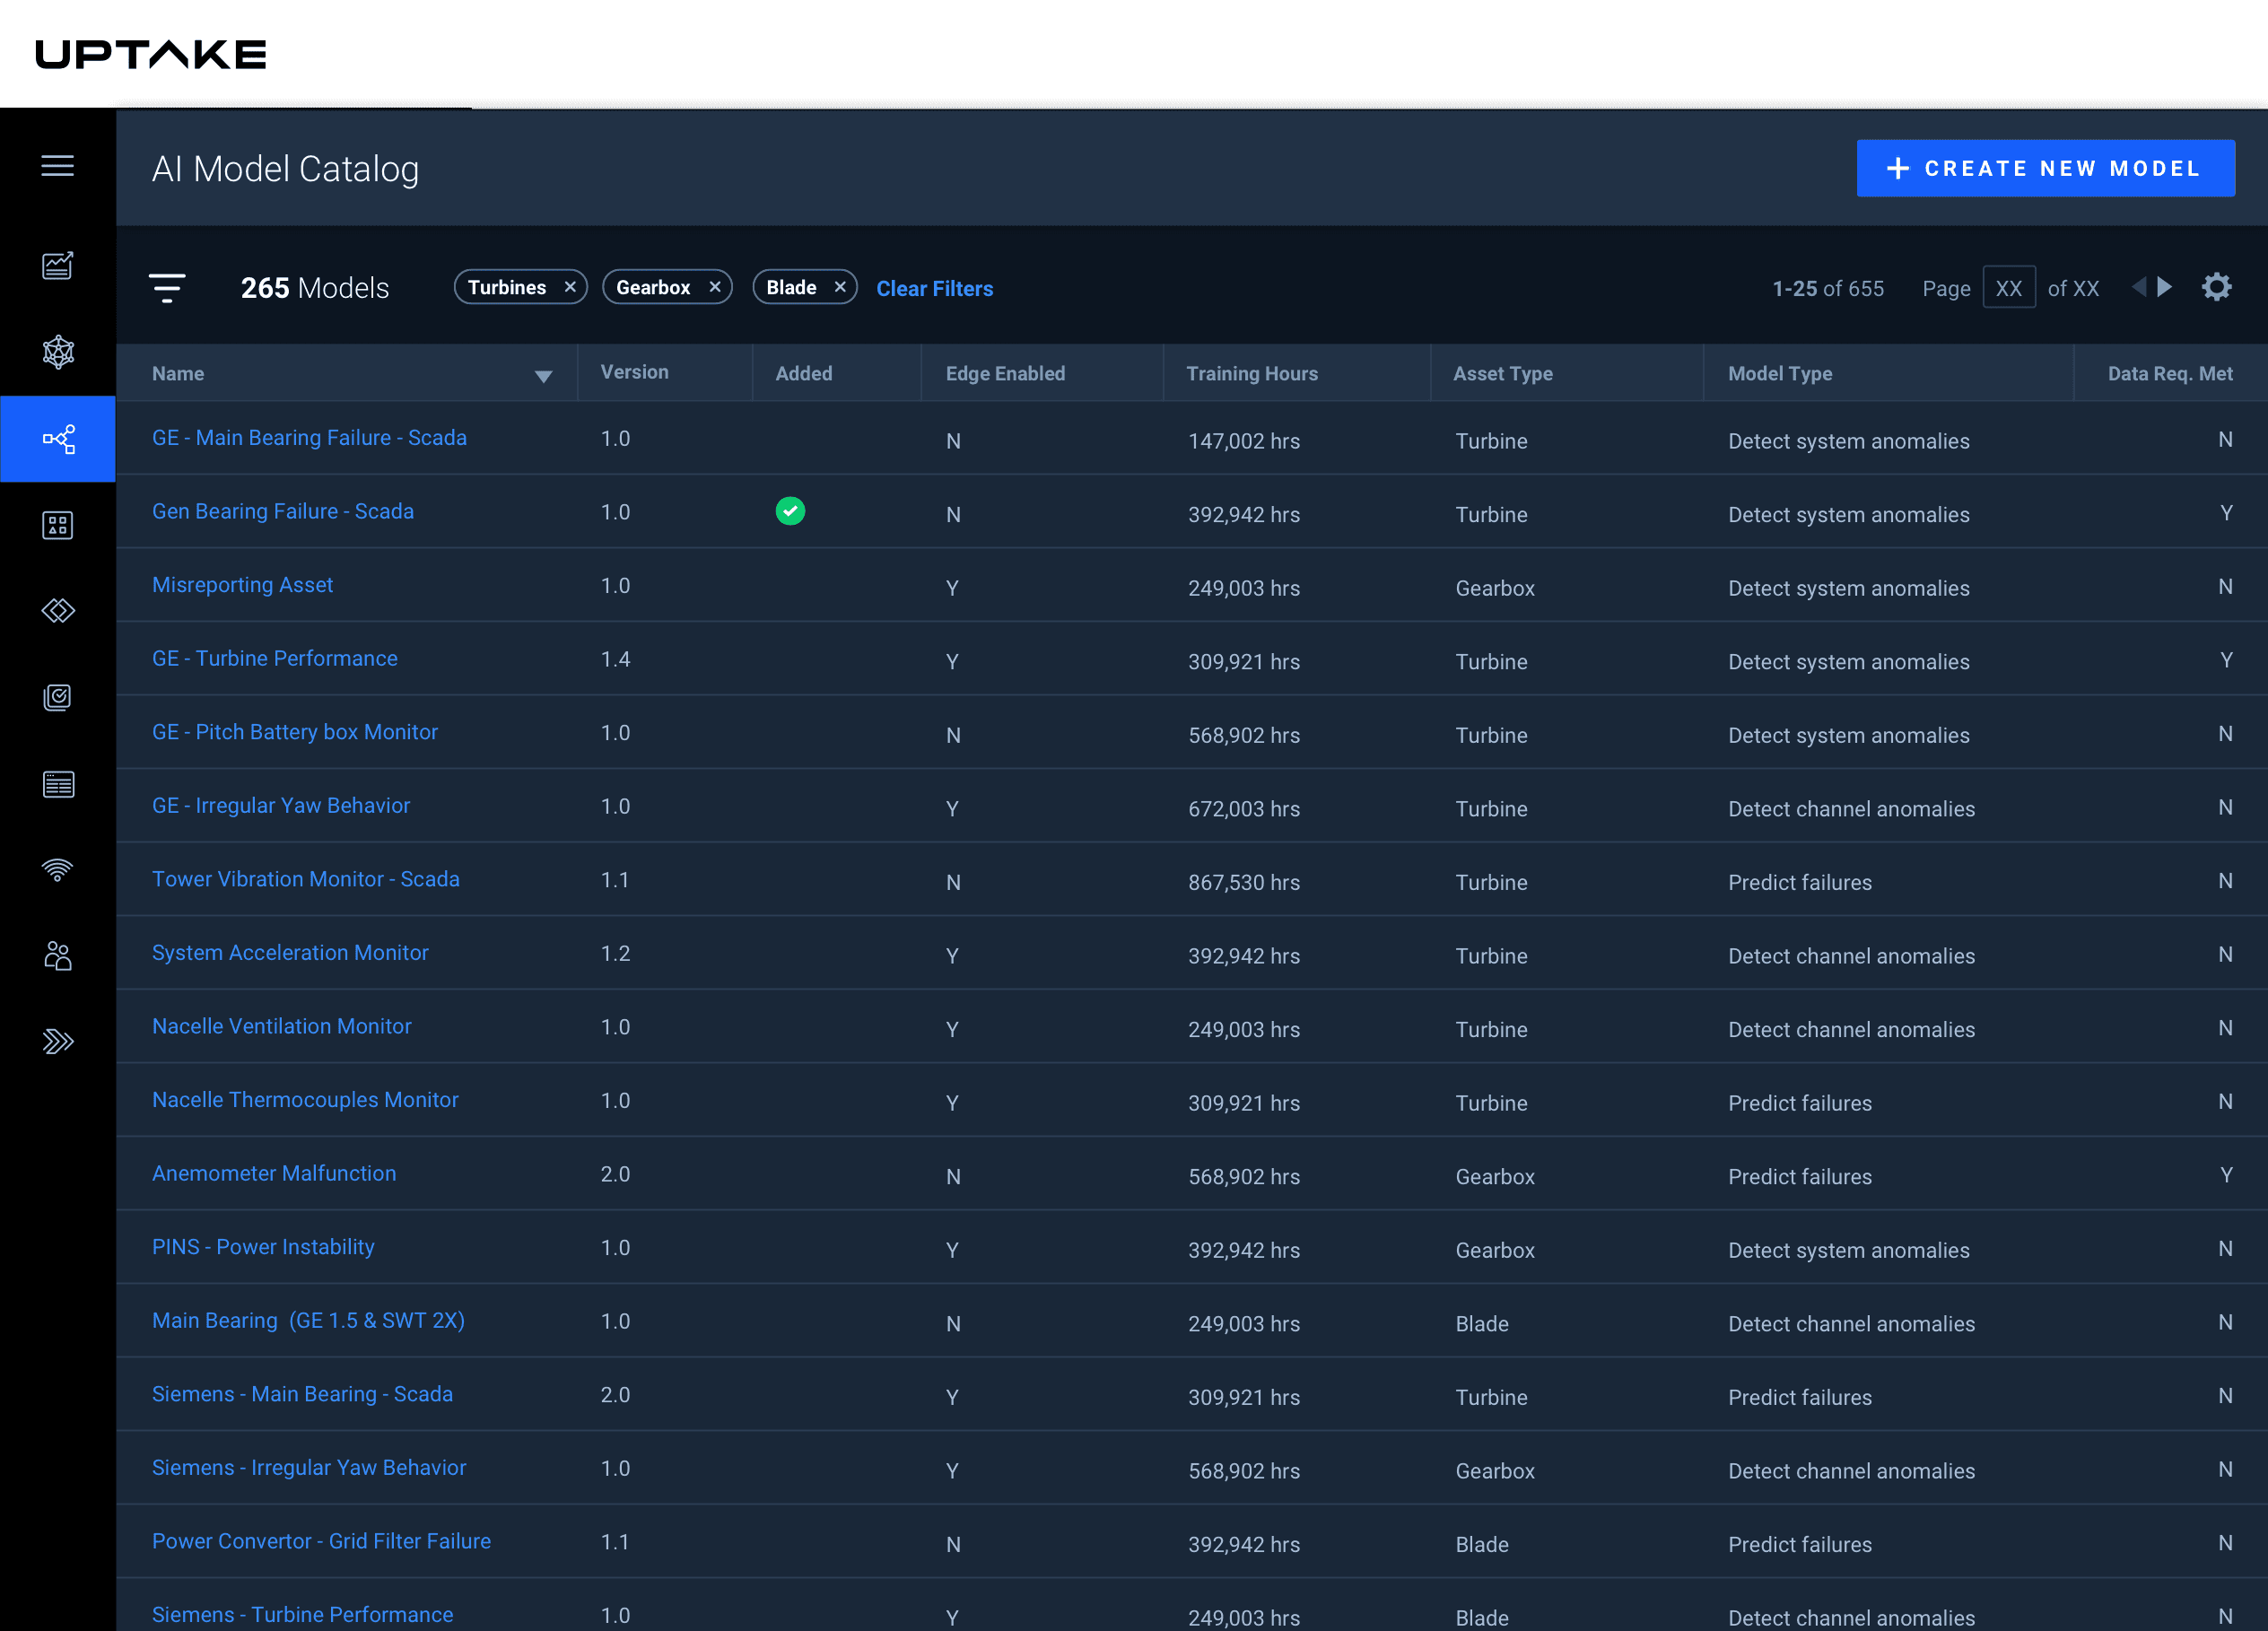
Task: Open the filter options icon
Action: [167, 288]
